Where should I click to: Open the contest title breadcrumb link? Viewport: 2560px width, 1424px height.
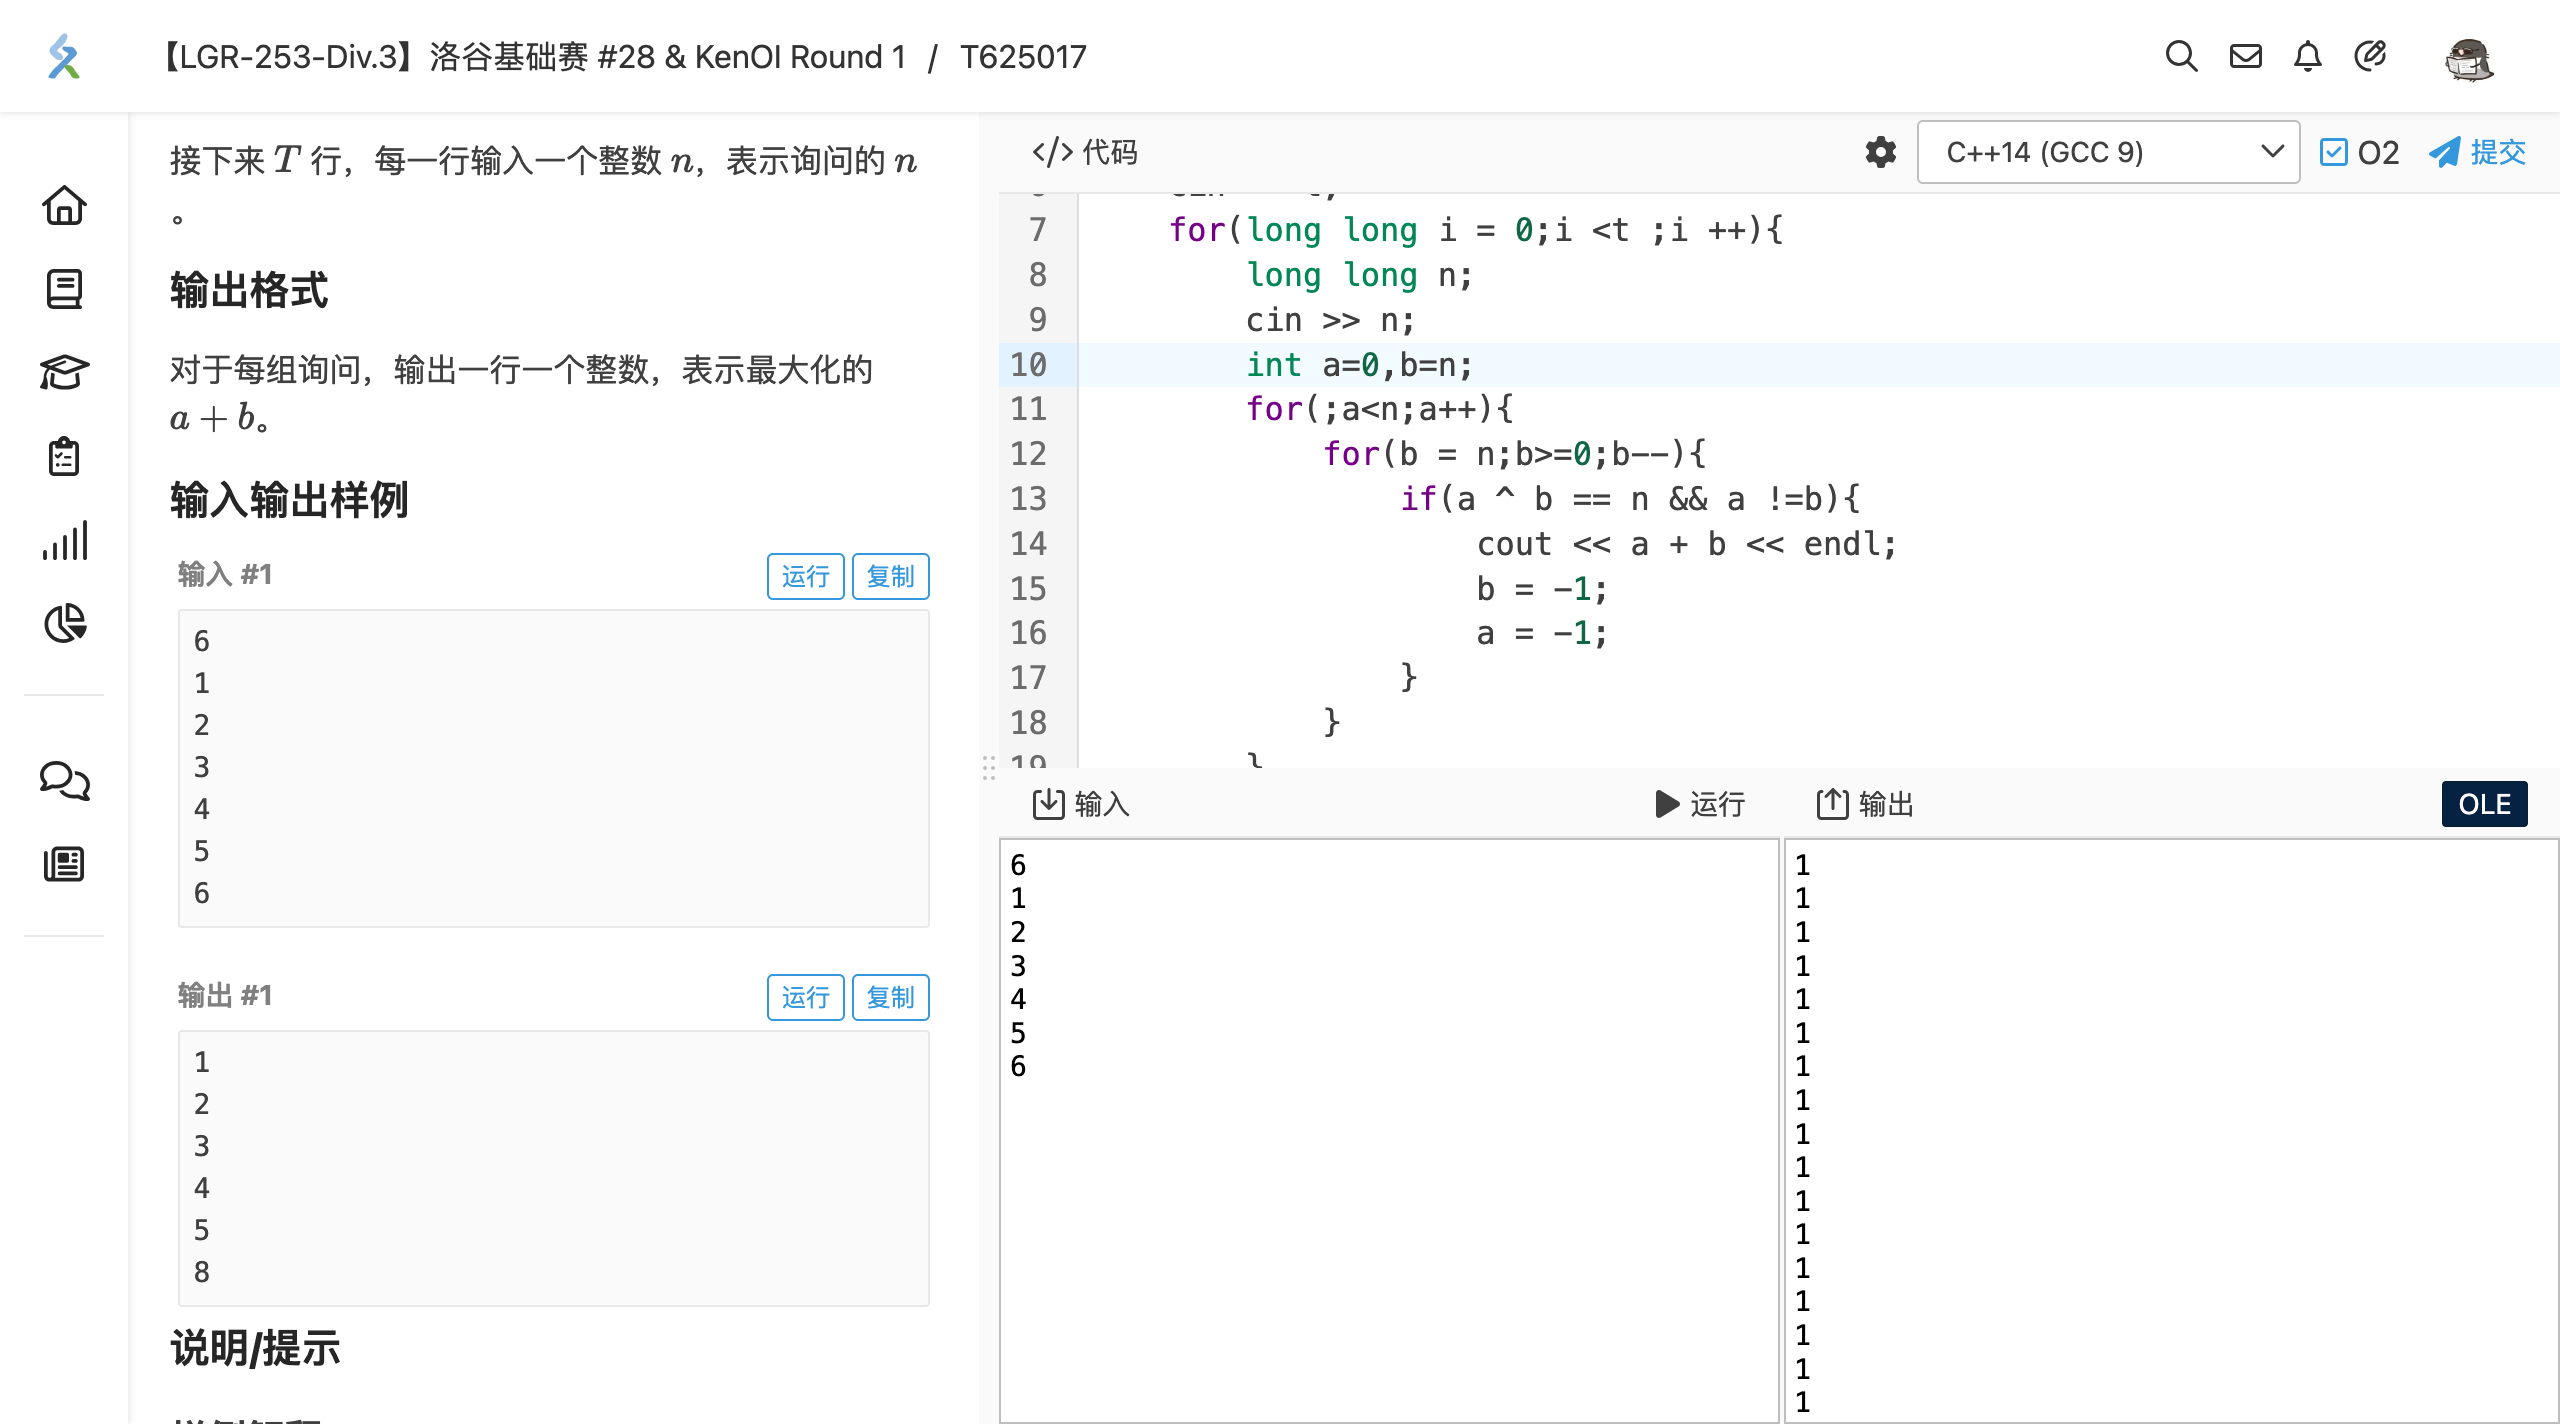[533, 57]
